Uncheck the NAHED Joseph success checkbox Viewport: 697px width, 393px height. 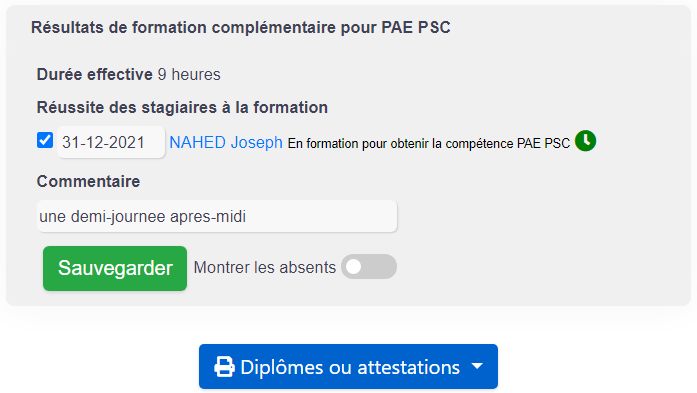(x=45, y=140)
